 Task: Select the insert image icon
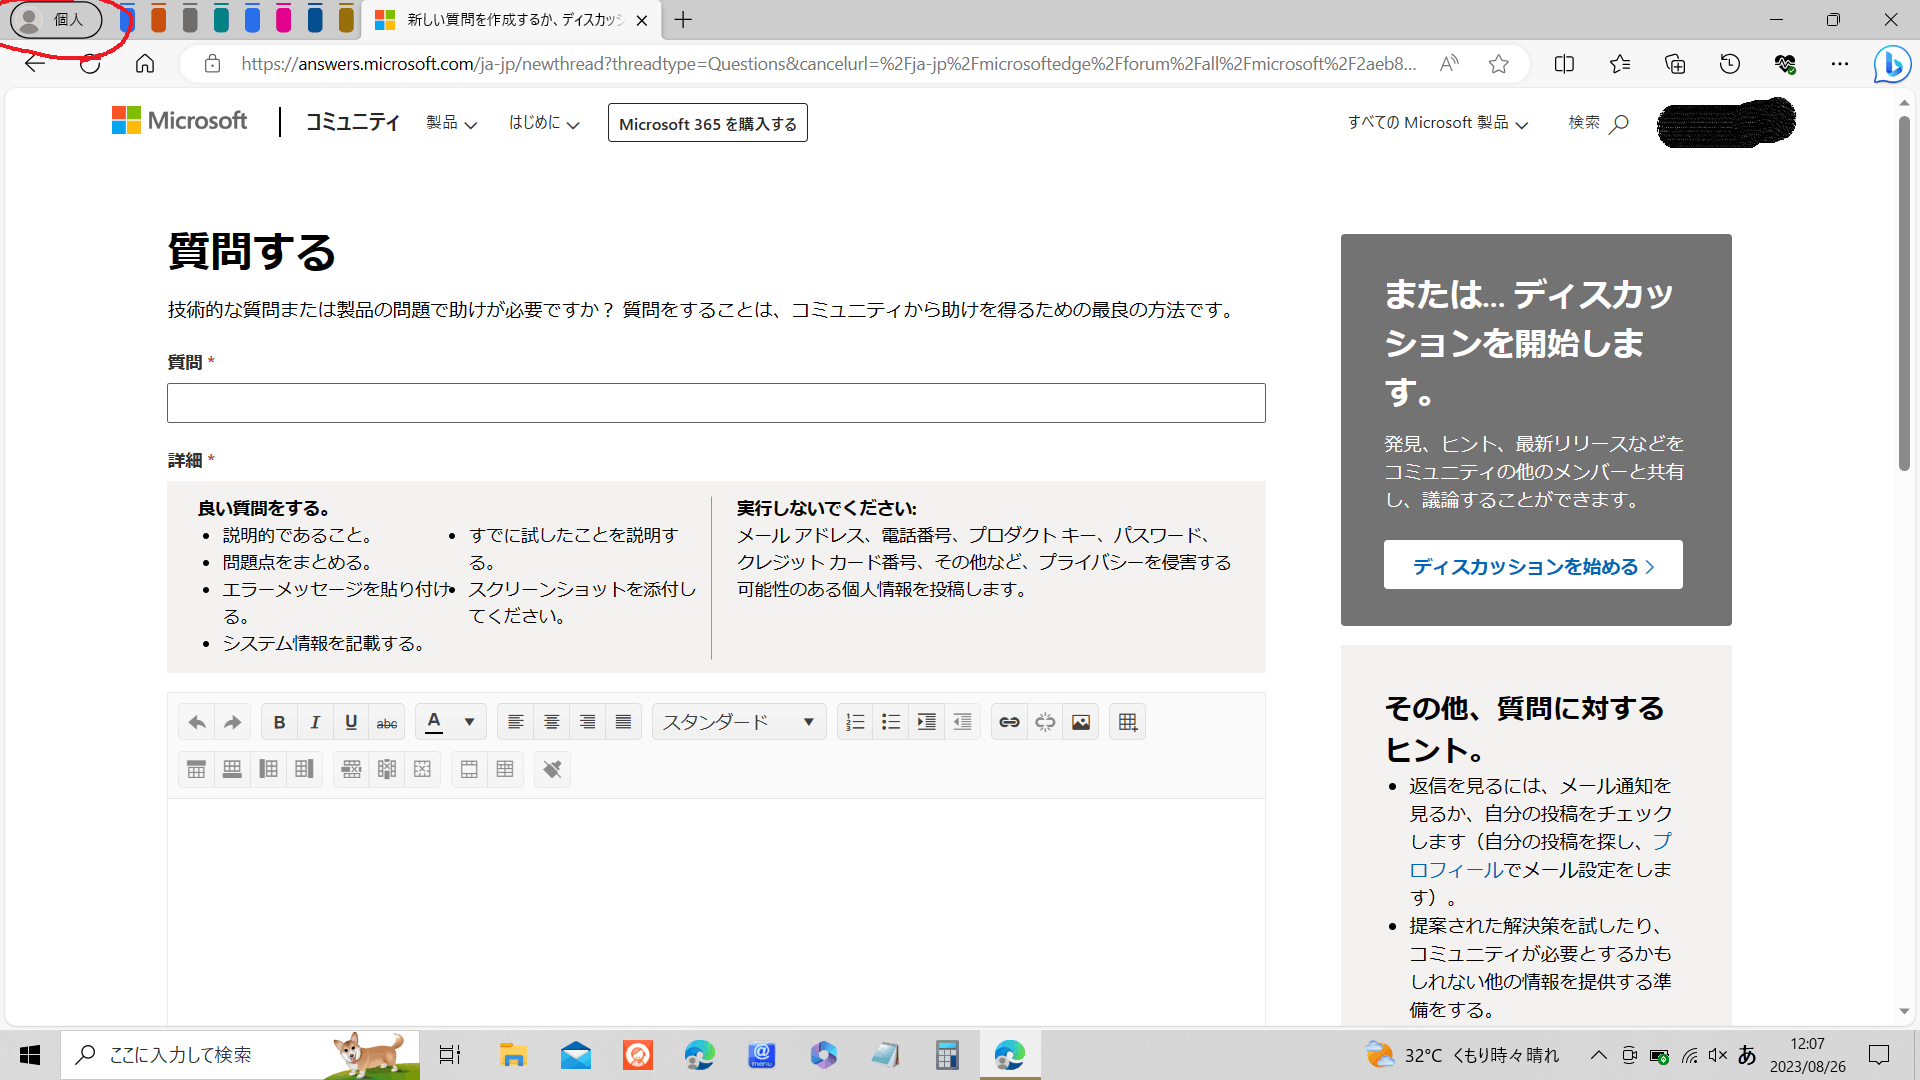point(1080,721)
